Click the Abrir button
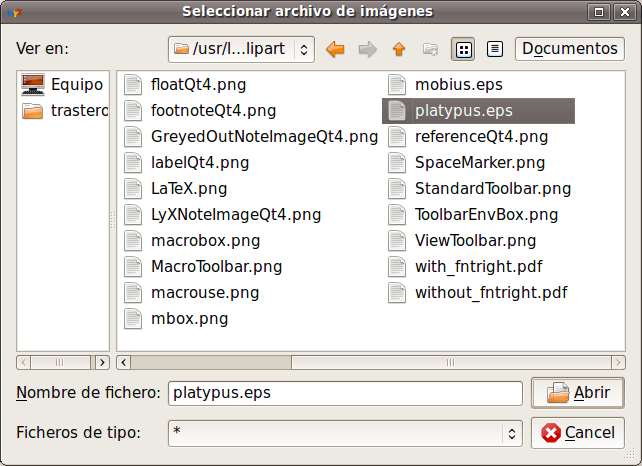This screenshot has height=466, width=642. click(578, 393)
